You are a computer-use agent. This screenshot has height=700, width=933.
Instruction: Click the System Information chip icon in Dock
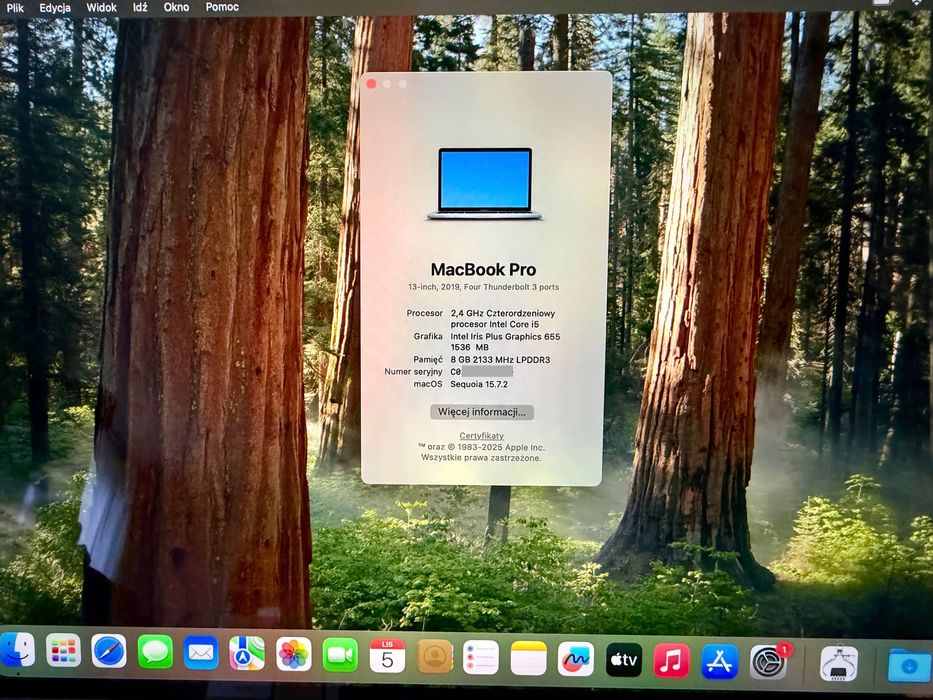tap(839, 663)
